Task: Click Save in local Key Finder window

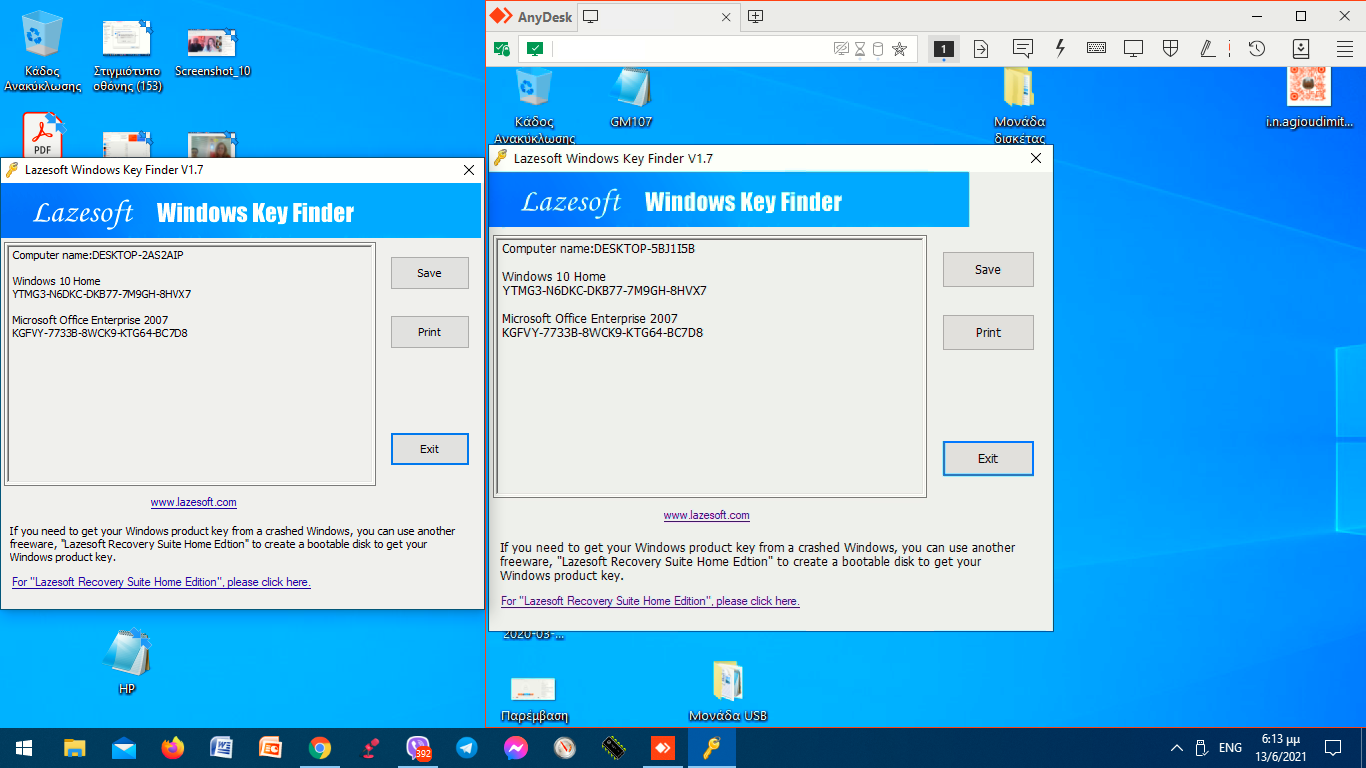Action: point(429,273)
